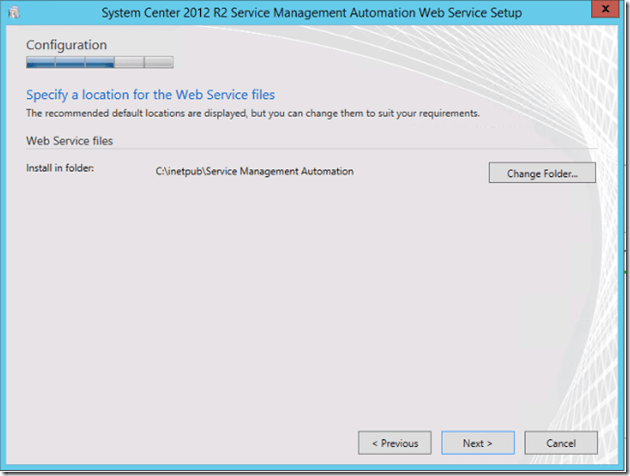Click the third filled progress bar segment
The width and height of the screenshot is (630, 476).
click(99, 62)
